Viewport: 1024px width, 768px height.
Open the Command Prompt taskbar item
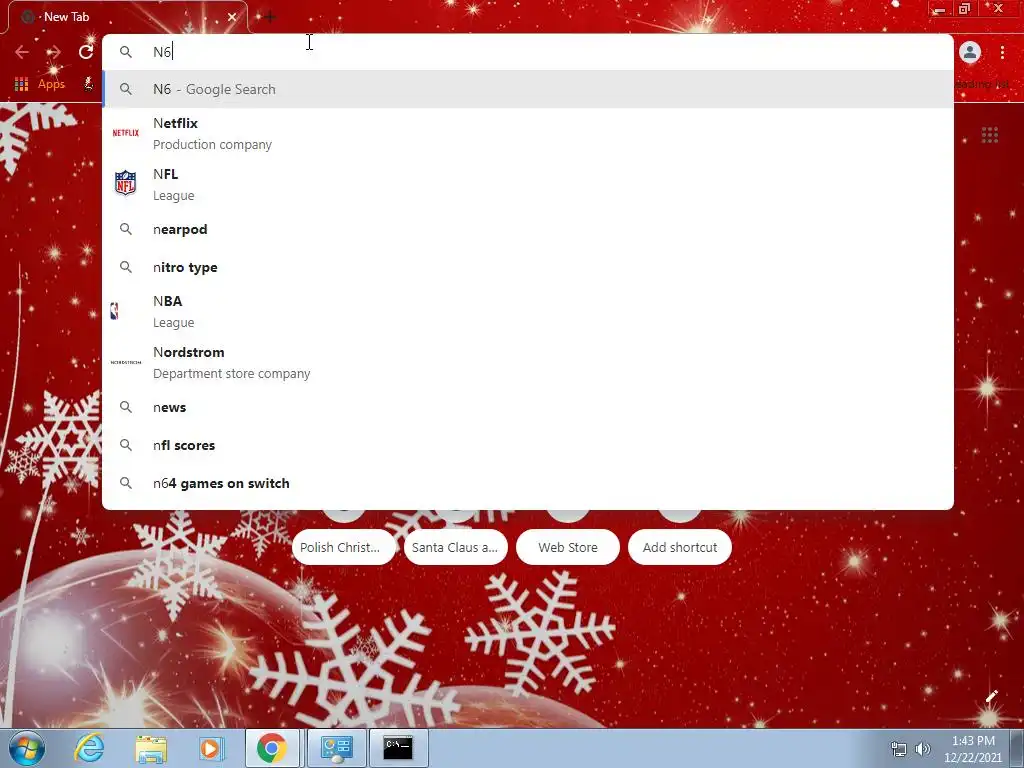point(398,748)
